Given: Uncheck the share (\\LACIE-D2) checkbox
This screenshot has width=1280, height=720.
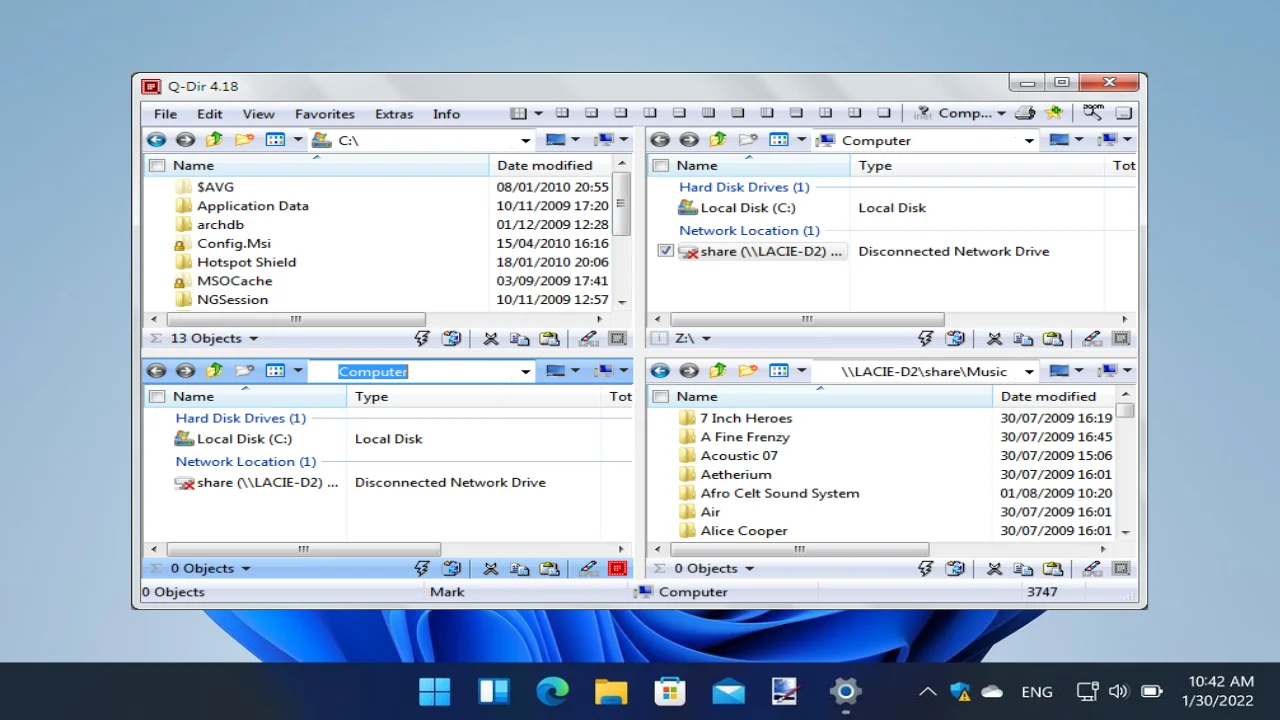Looking at the screenshot, I should (x=666, y=251).
